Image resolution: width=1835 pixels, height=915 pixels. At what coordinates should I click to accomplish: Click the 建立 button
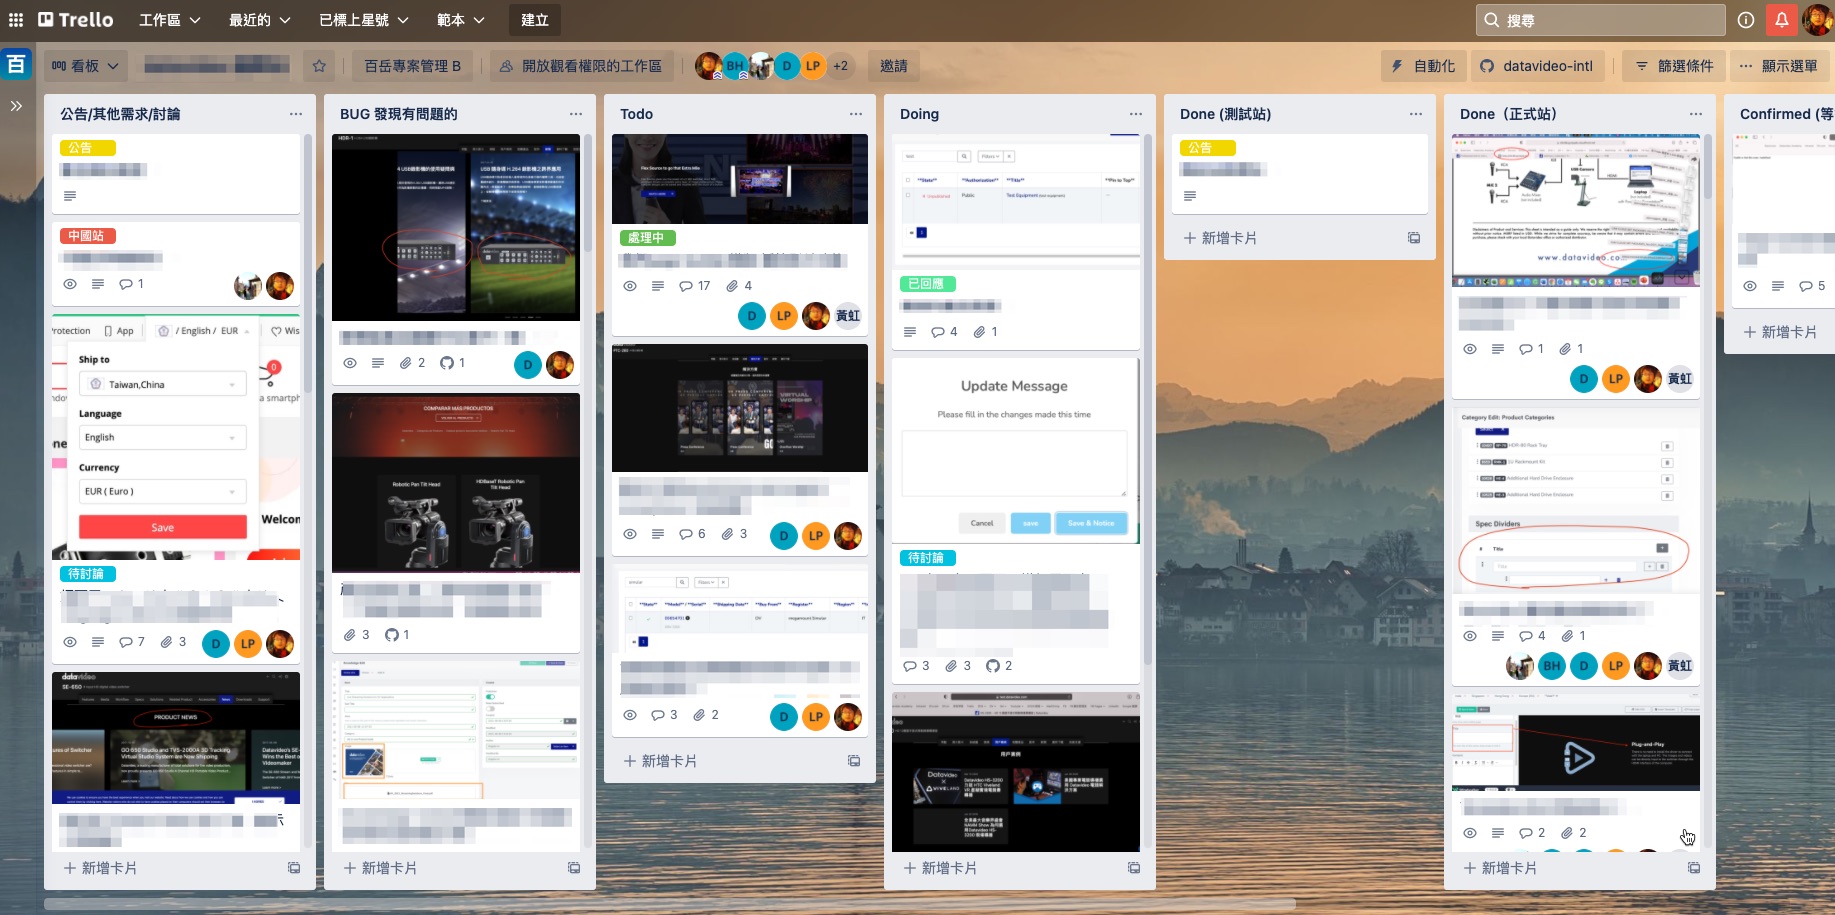coord(535,20)
